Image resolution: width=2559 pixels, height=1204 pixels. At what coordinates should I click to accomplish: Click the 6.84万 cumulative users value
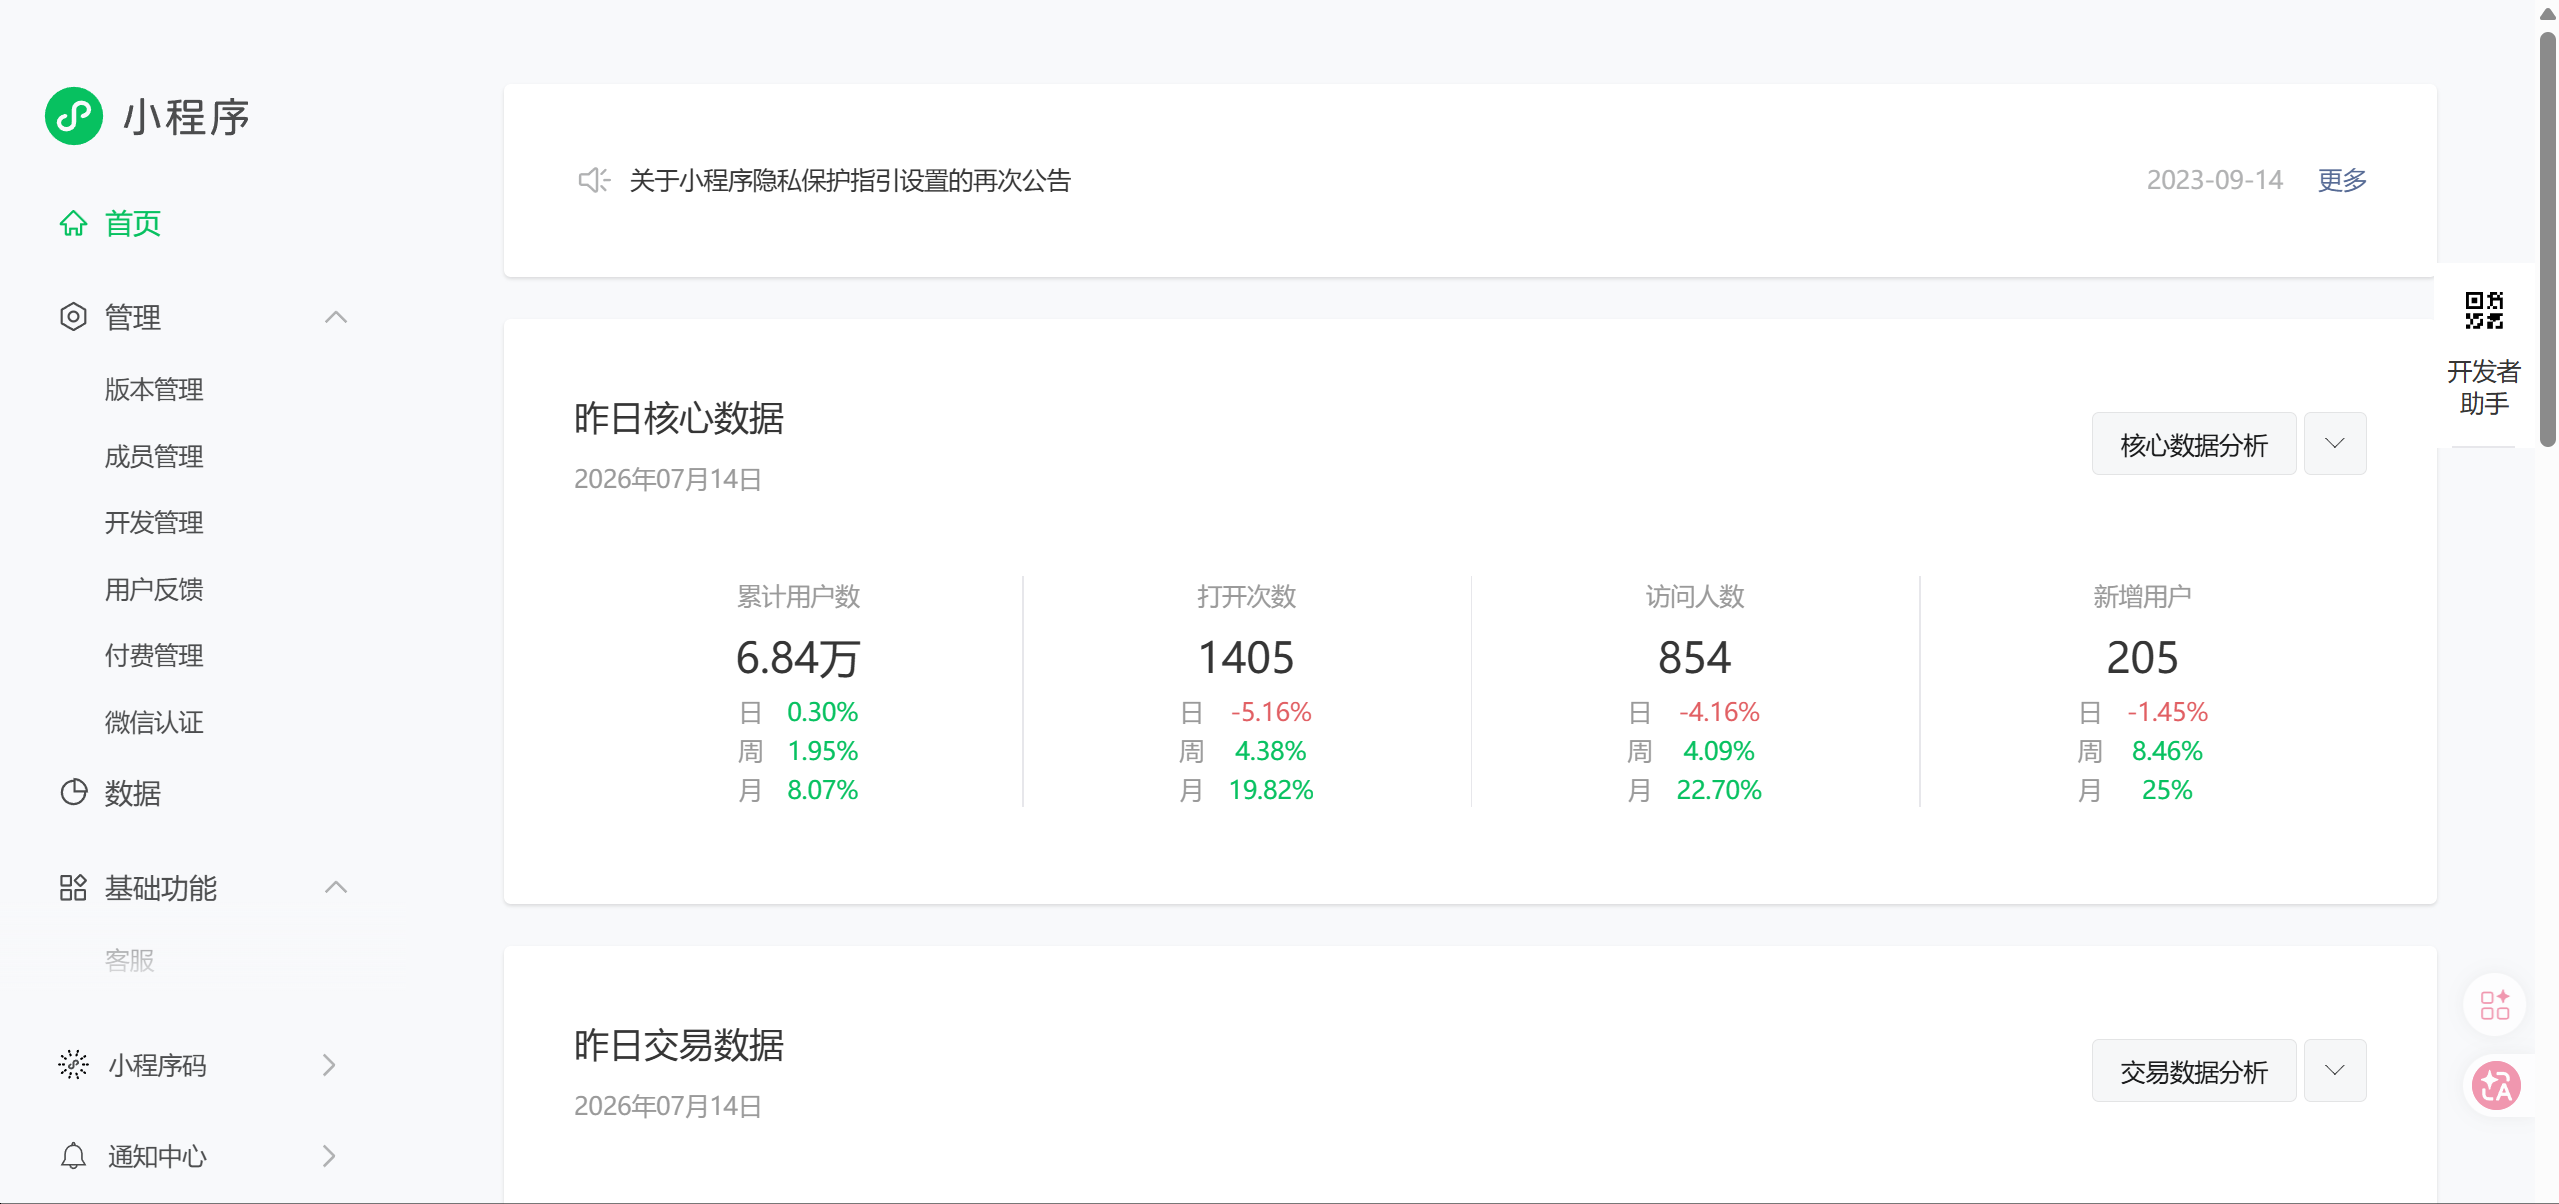click(798, 657)
